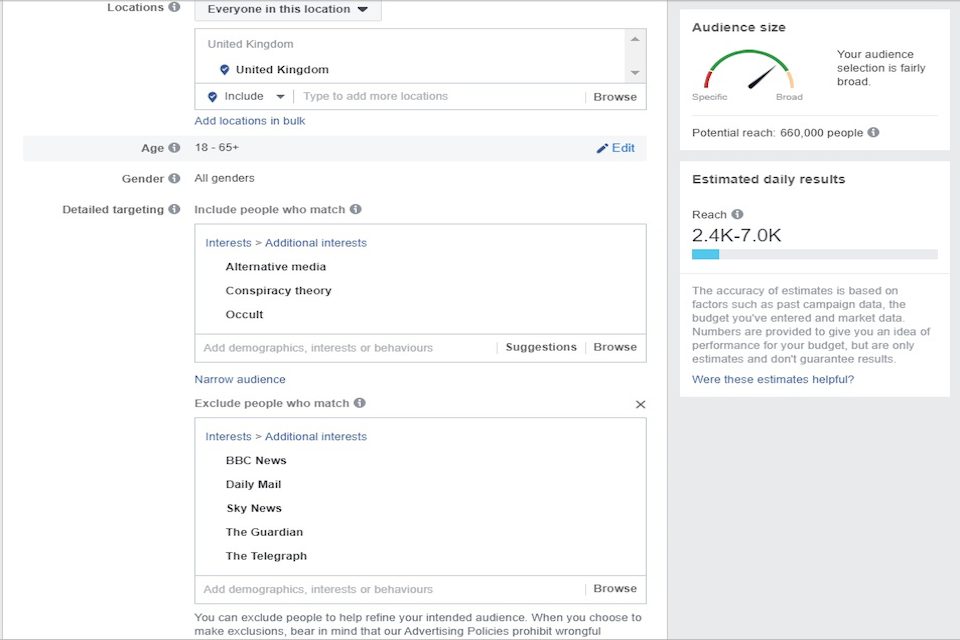This screenshot has height=640, width=960.
Task: Click the Locations info icon
Action: pos(174,7)
